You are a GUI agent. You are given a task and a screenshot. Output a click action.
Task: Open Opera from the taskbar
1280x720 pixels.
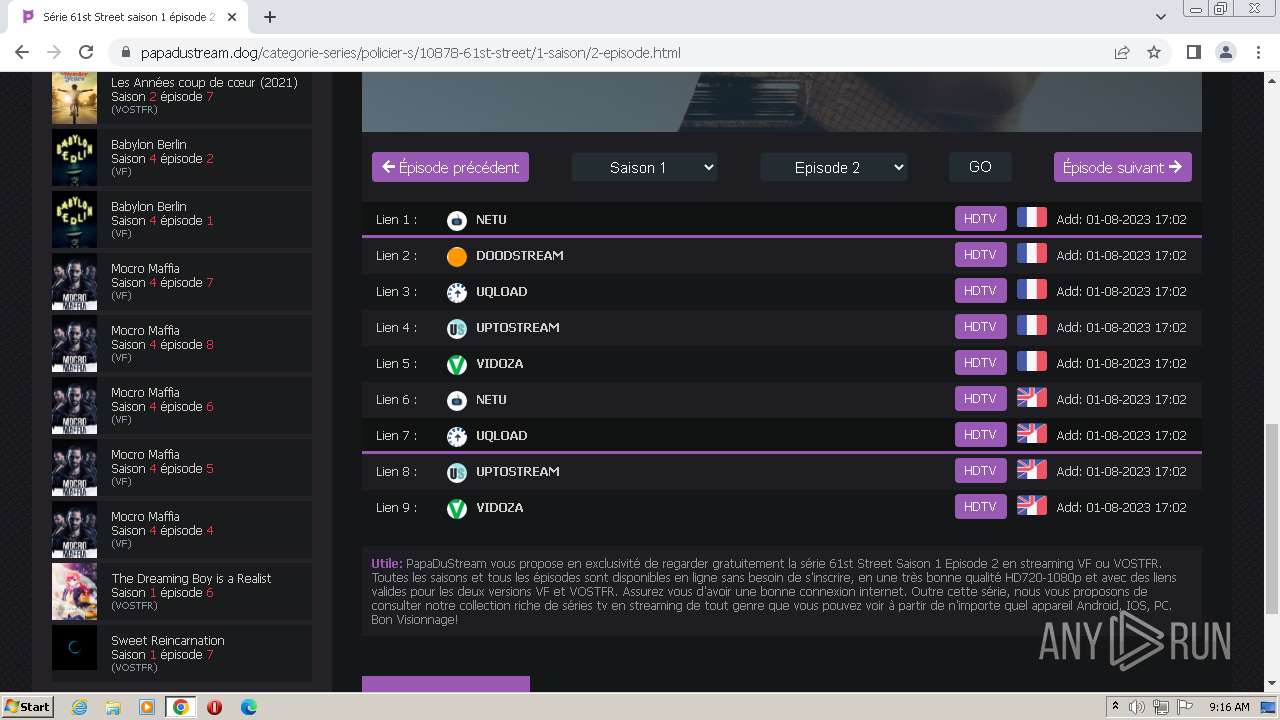tap(214, 707)
